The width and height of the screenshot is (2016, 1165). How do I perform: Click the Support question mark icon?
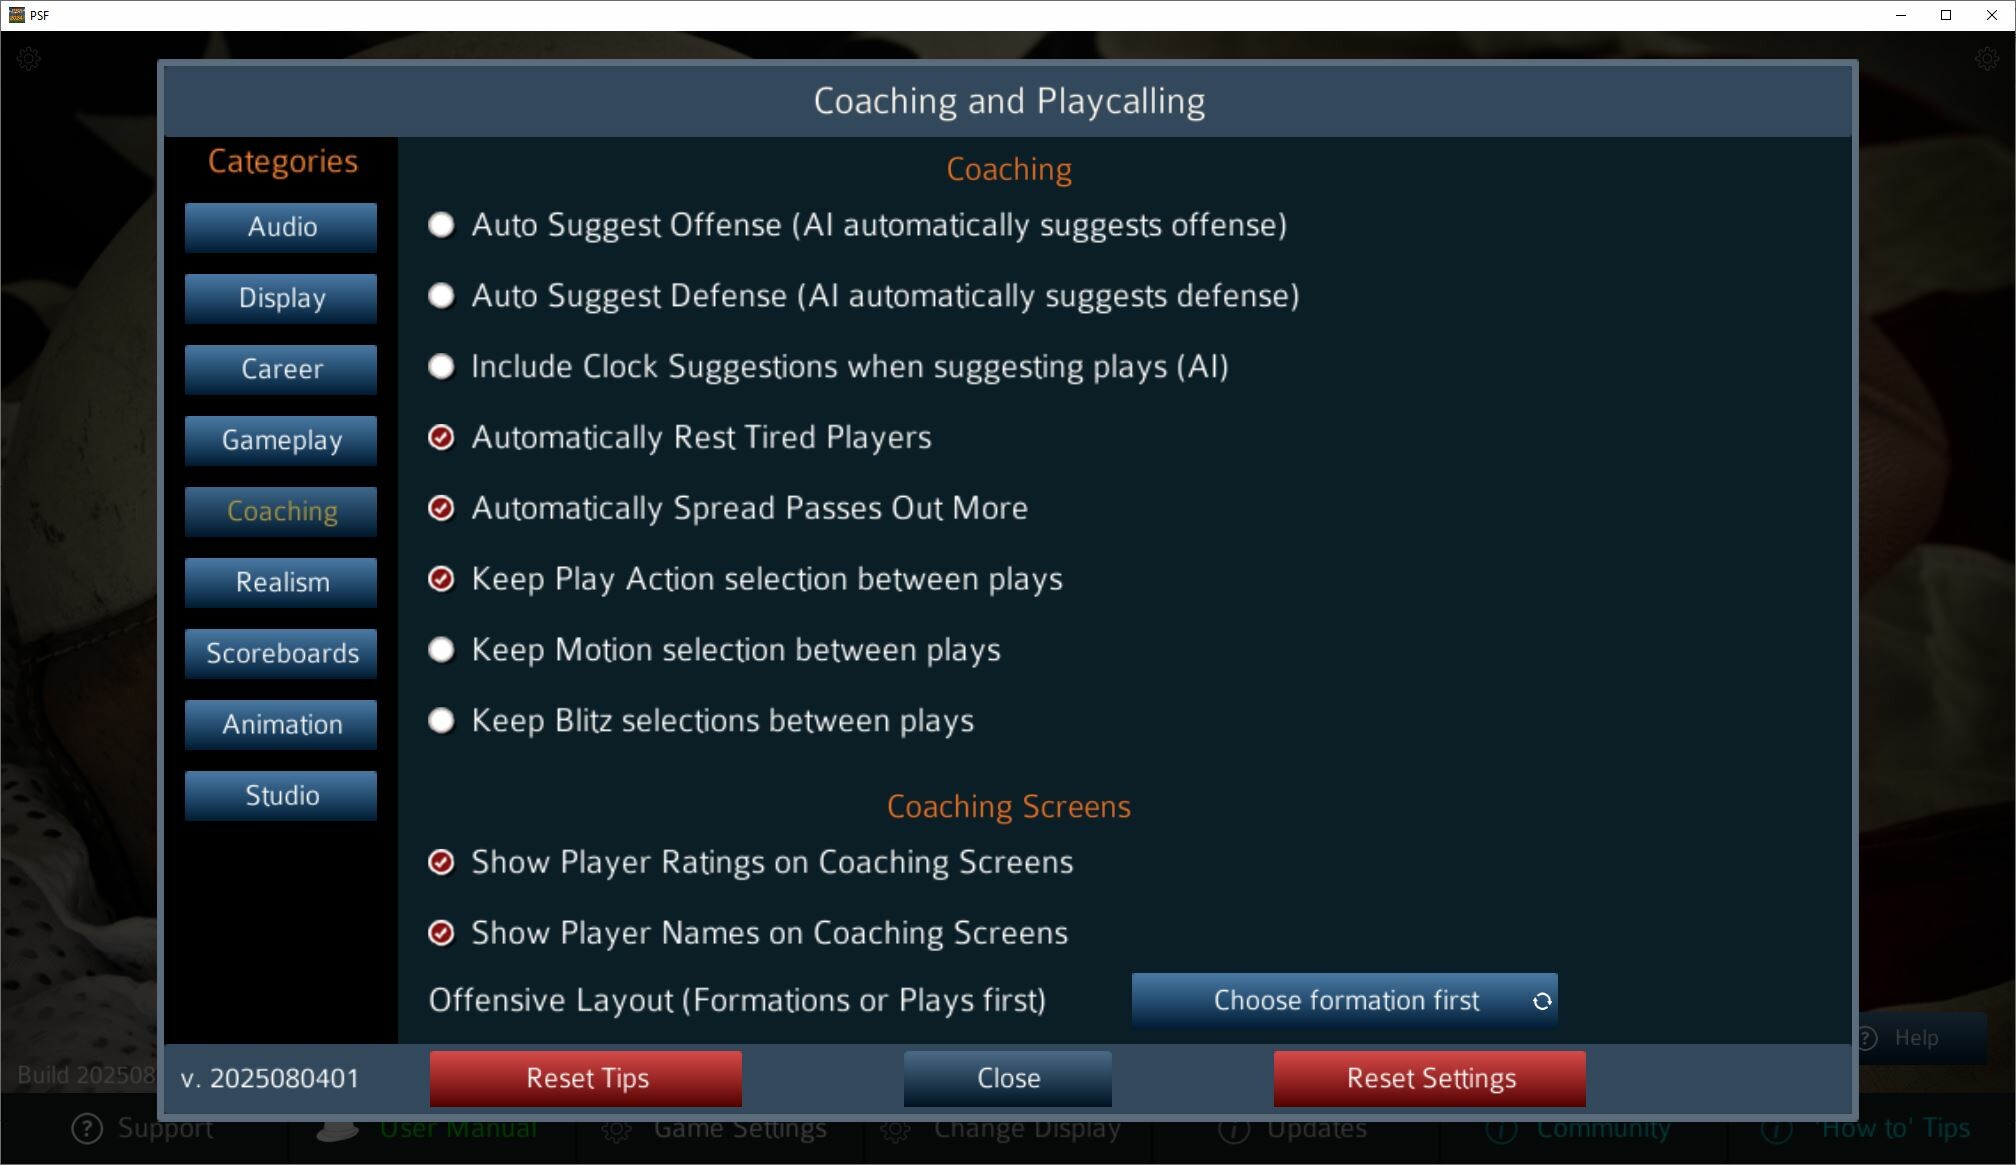[87, 1129]
